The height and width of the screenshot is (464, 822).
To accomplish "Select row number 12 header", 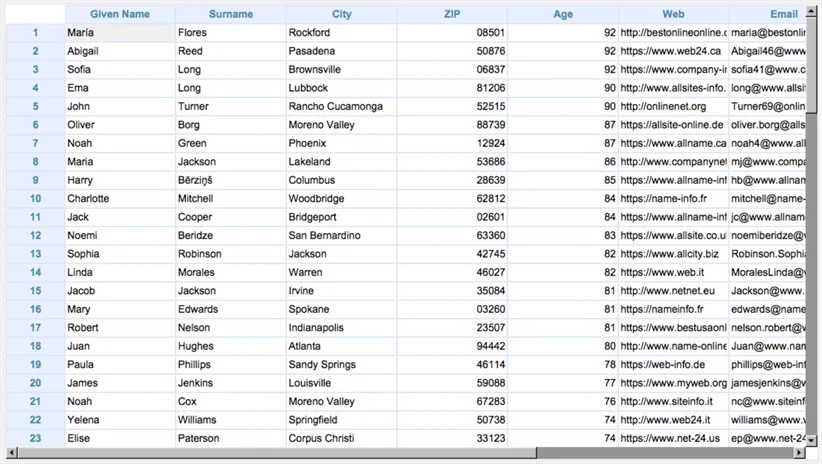I will pyautogui.click(x=35, y=235).
